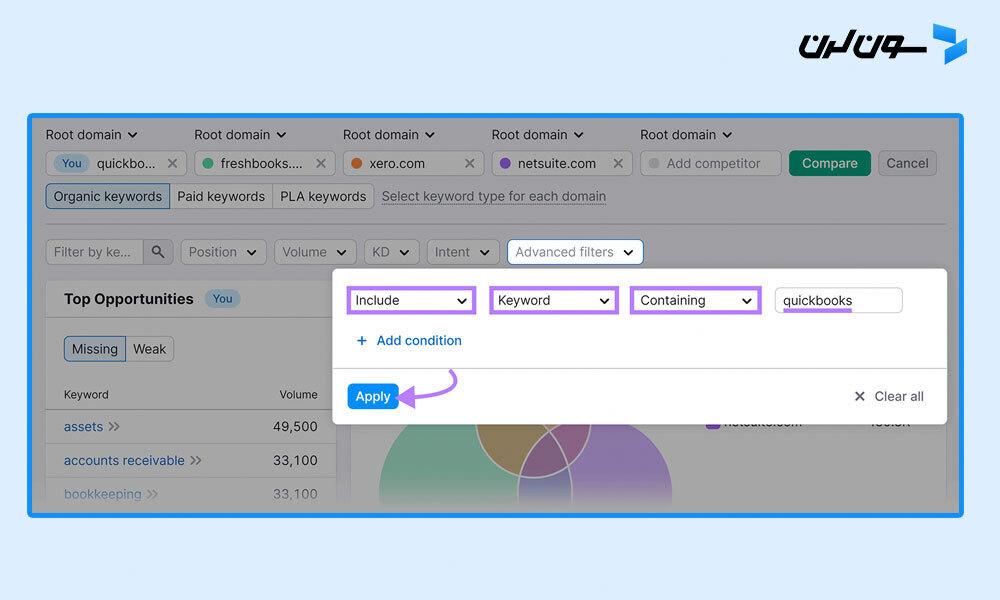The width and height of the screenshot is (1000, 600).
Task: Click Clear all filters
Action: coord(889,396)
